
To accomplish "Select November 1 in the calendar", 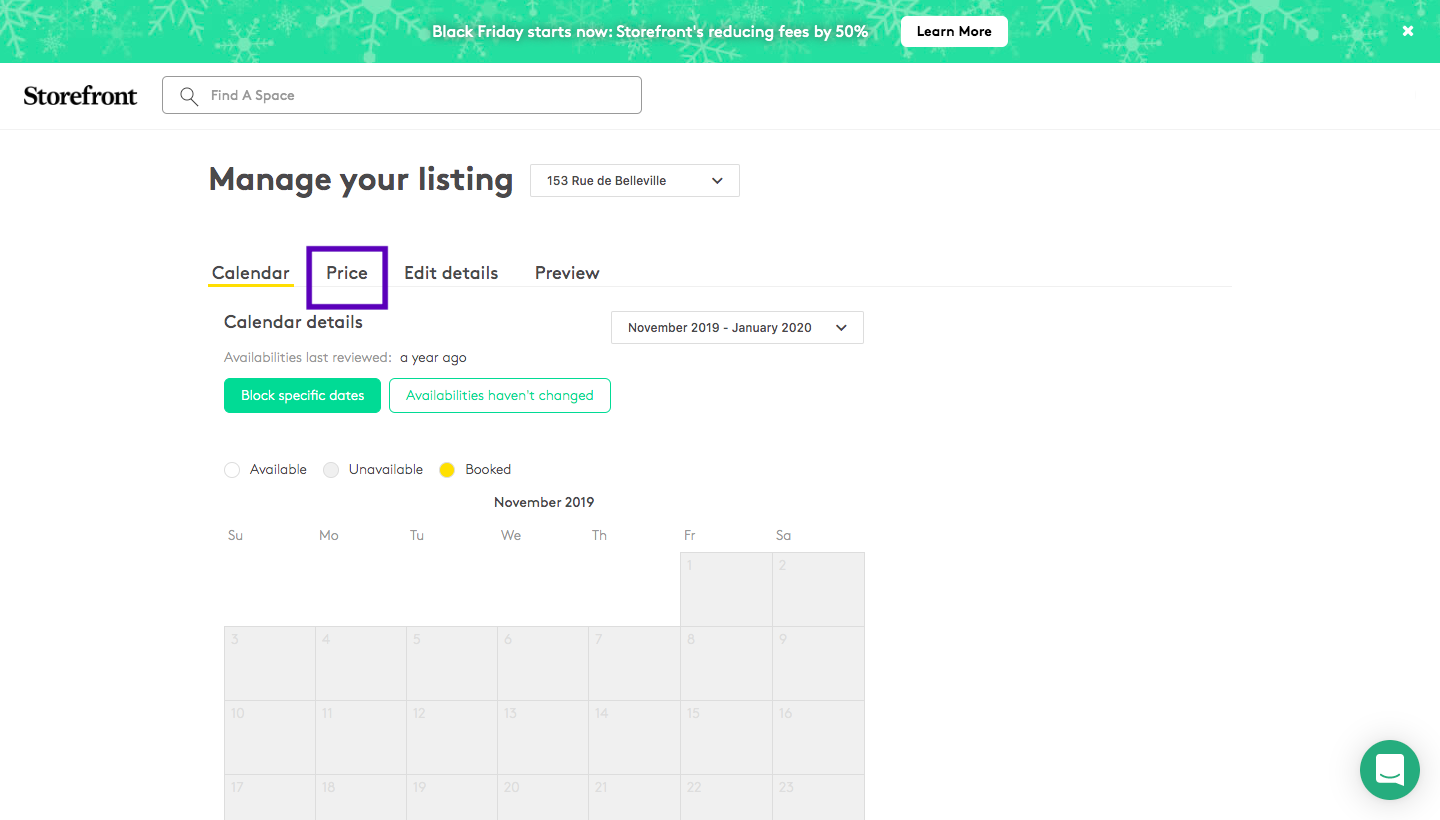I will click(726, 590).
